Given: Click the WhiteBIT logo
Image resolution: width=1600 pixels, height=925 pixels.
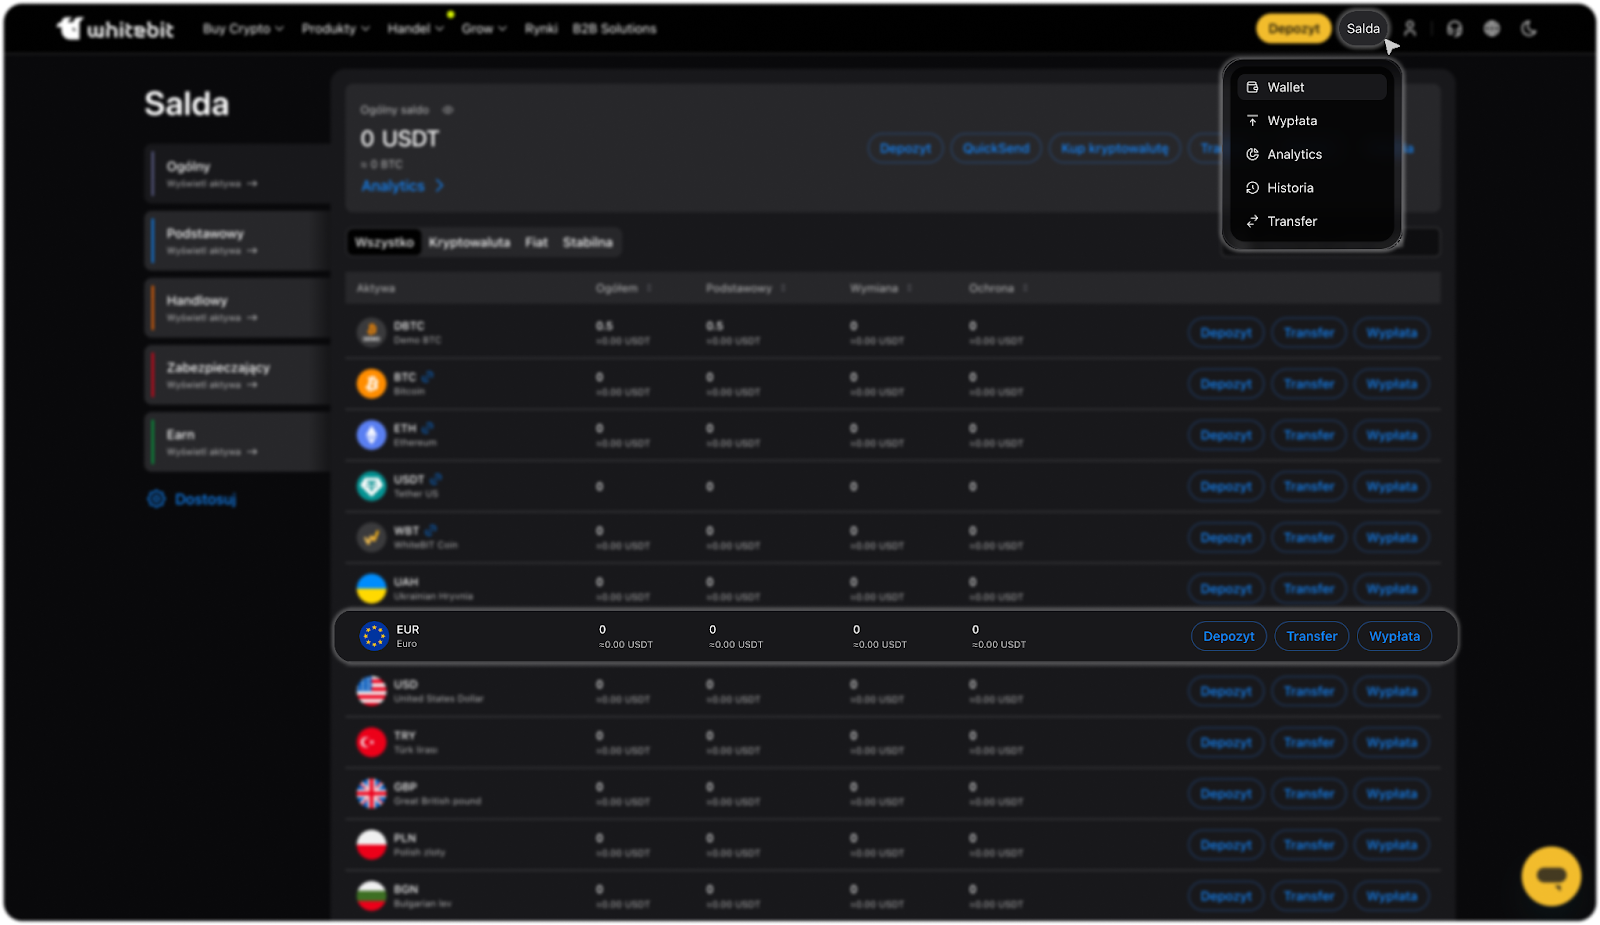Looking at the screenshot, I should pos(115,29).
